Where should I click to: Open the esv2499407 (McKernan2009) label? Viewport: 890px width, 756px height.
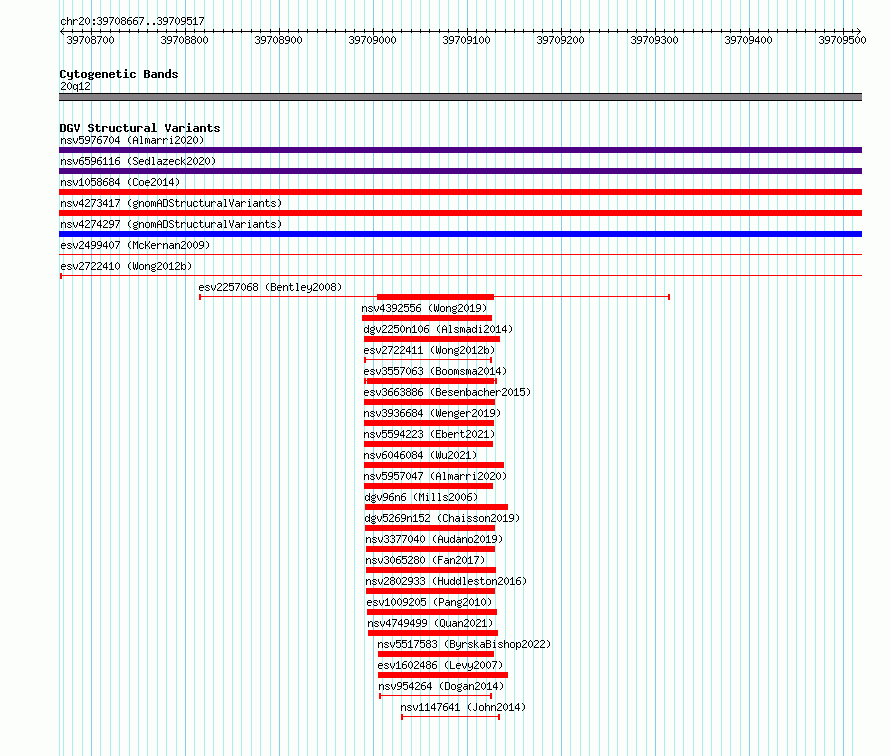pos(135,245)
